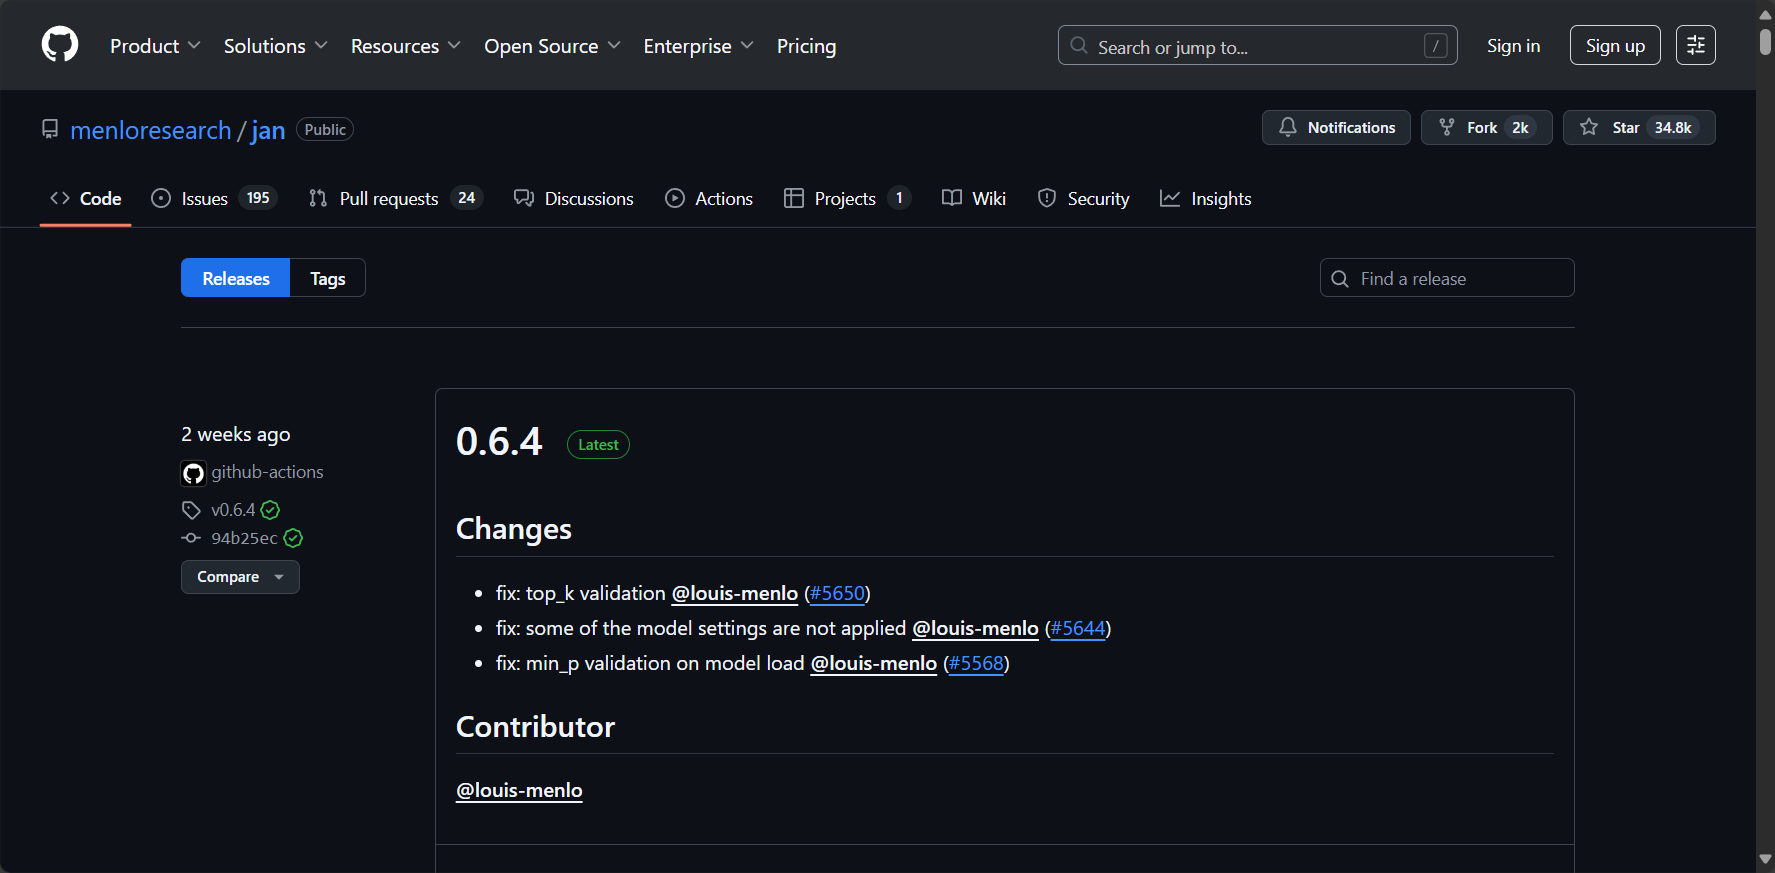Click the star count 34.8k
Viewport: 1775px width, 873px height.
pyautogui.click(x=1673, y=127)
